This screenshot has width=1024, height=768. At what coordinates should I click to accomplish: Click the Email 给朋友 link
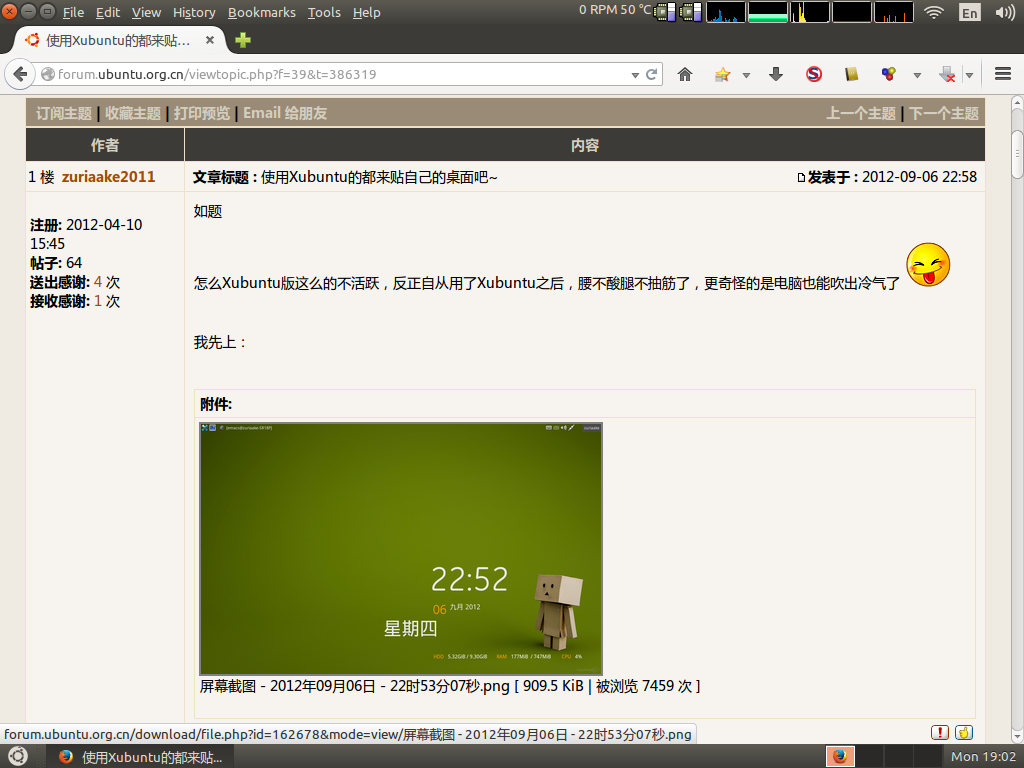[285, 113]
